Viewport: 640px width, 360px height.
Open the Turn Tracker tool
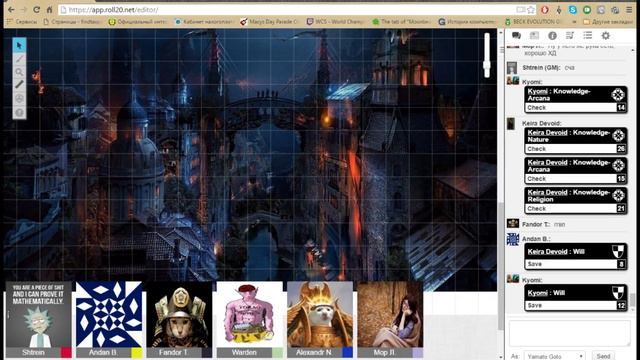tap(19, 98)
